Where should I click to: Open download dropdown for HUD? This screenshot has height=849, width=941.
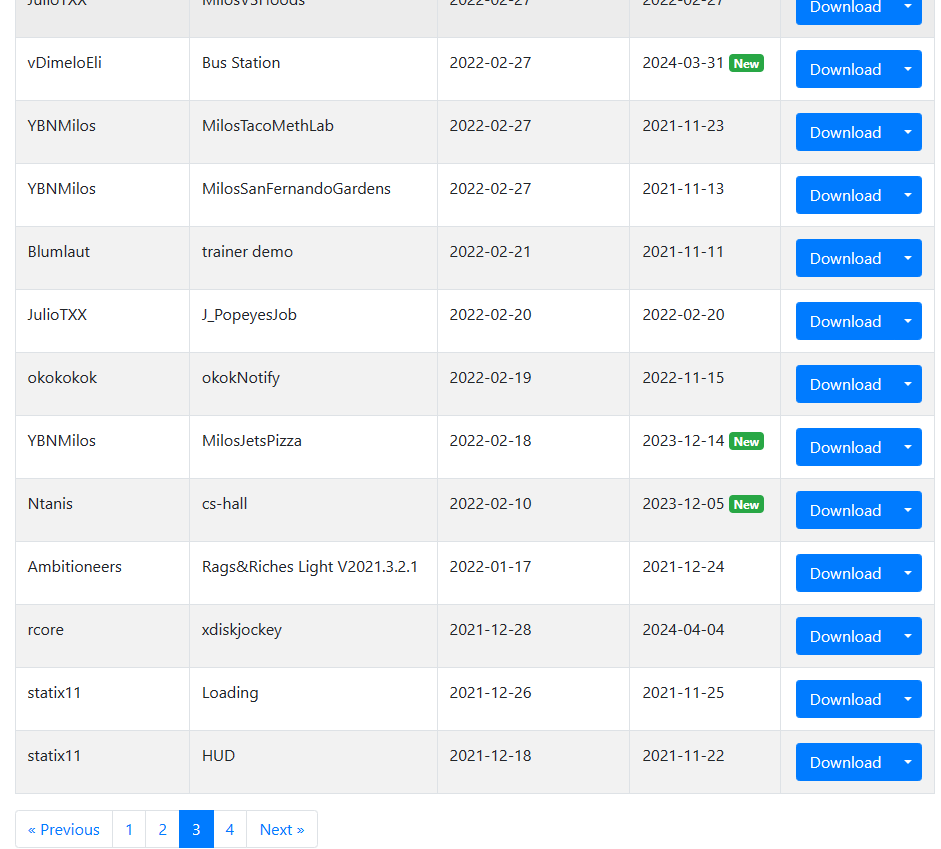click(908, 762)
